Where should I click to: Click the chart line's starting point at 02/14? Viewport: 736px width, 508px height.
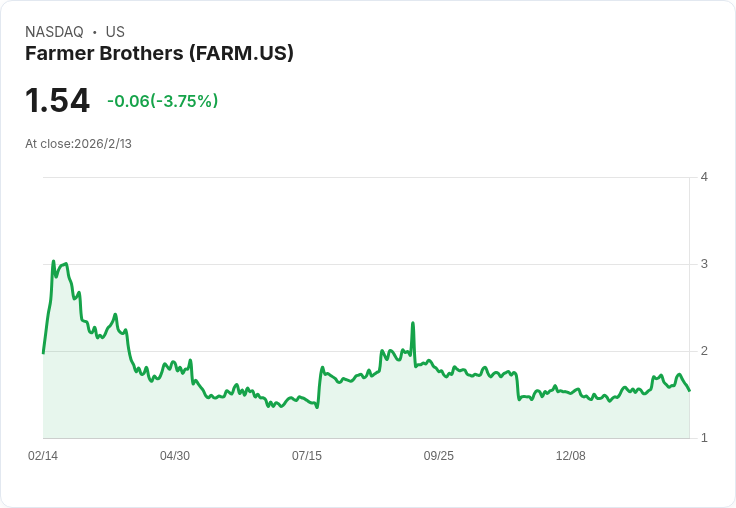tap(43, 353)
